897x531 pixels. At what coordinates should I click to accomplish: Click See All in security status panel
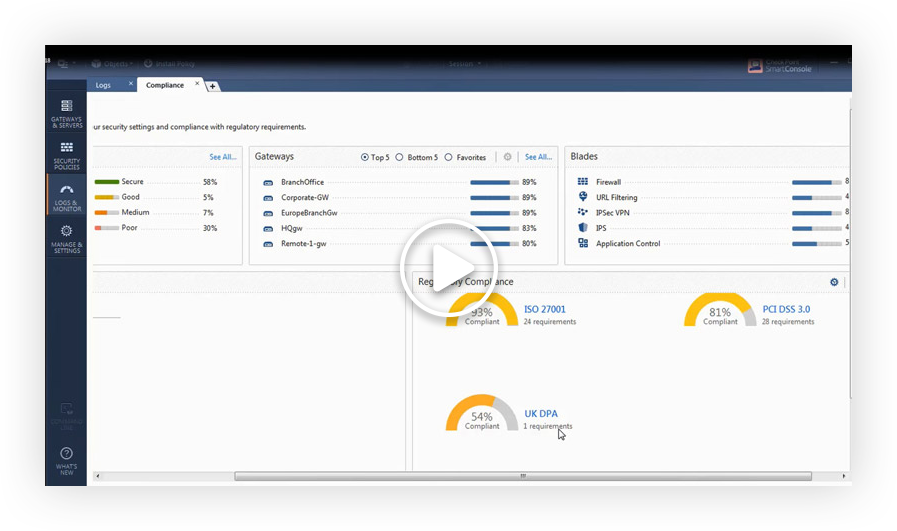point(223,157)
